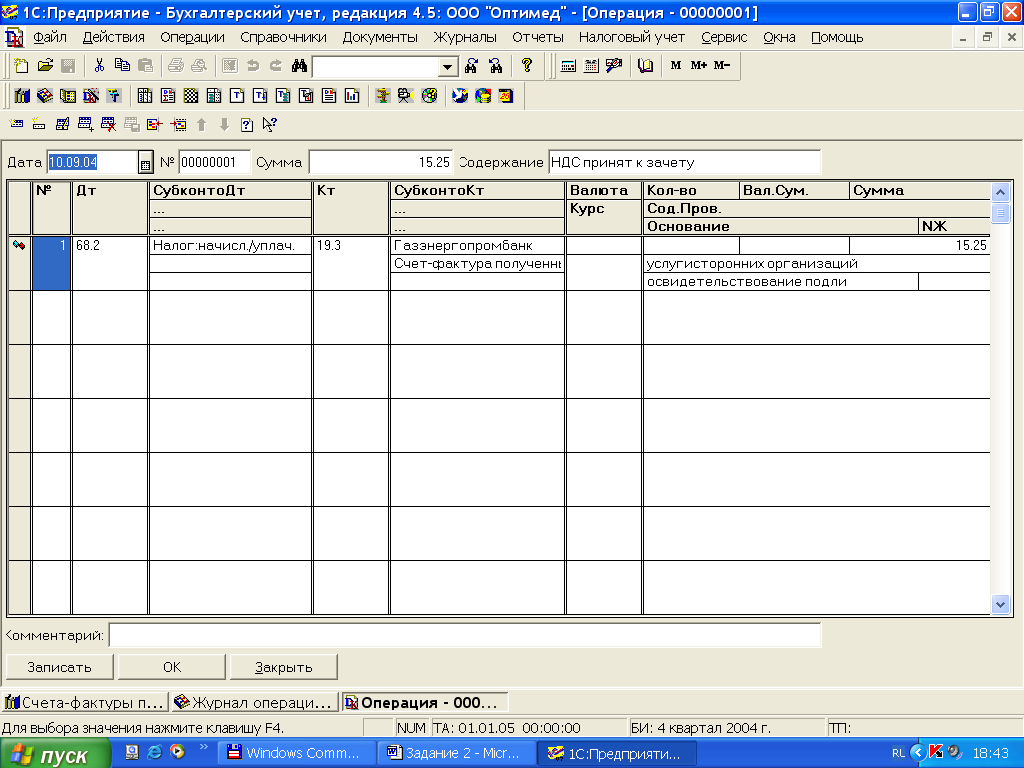The image size is (1024, 768).
Task: Switch to the Журнал операций window tab
Action: pyautogui.click(x=253, y=702)
